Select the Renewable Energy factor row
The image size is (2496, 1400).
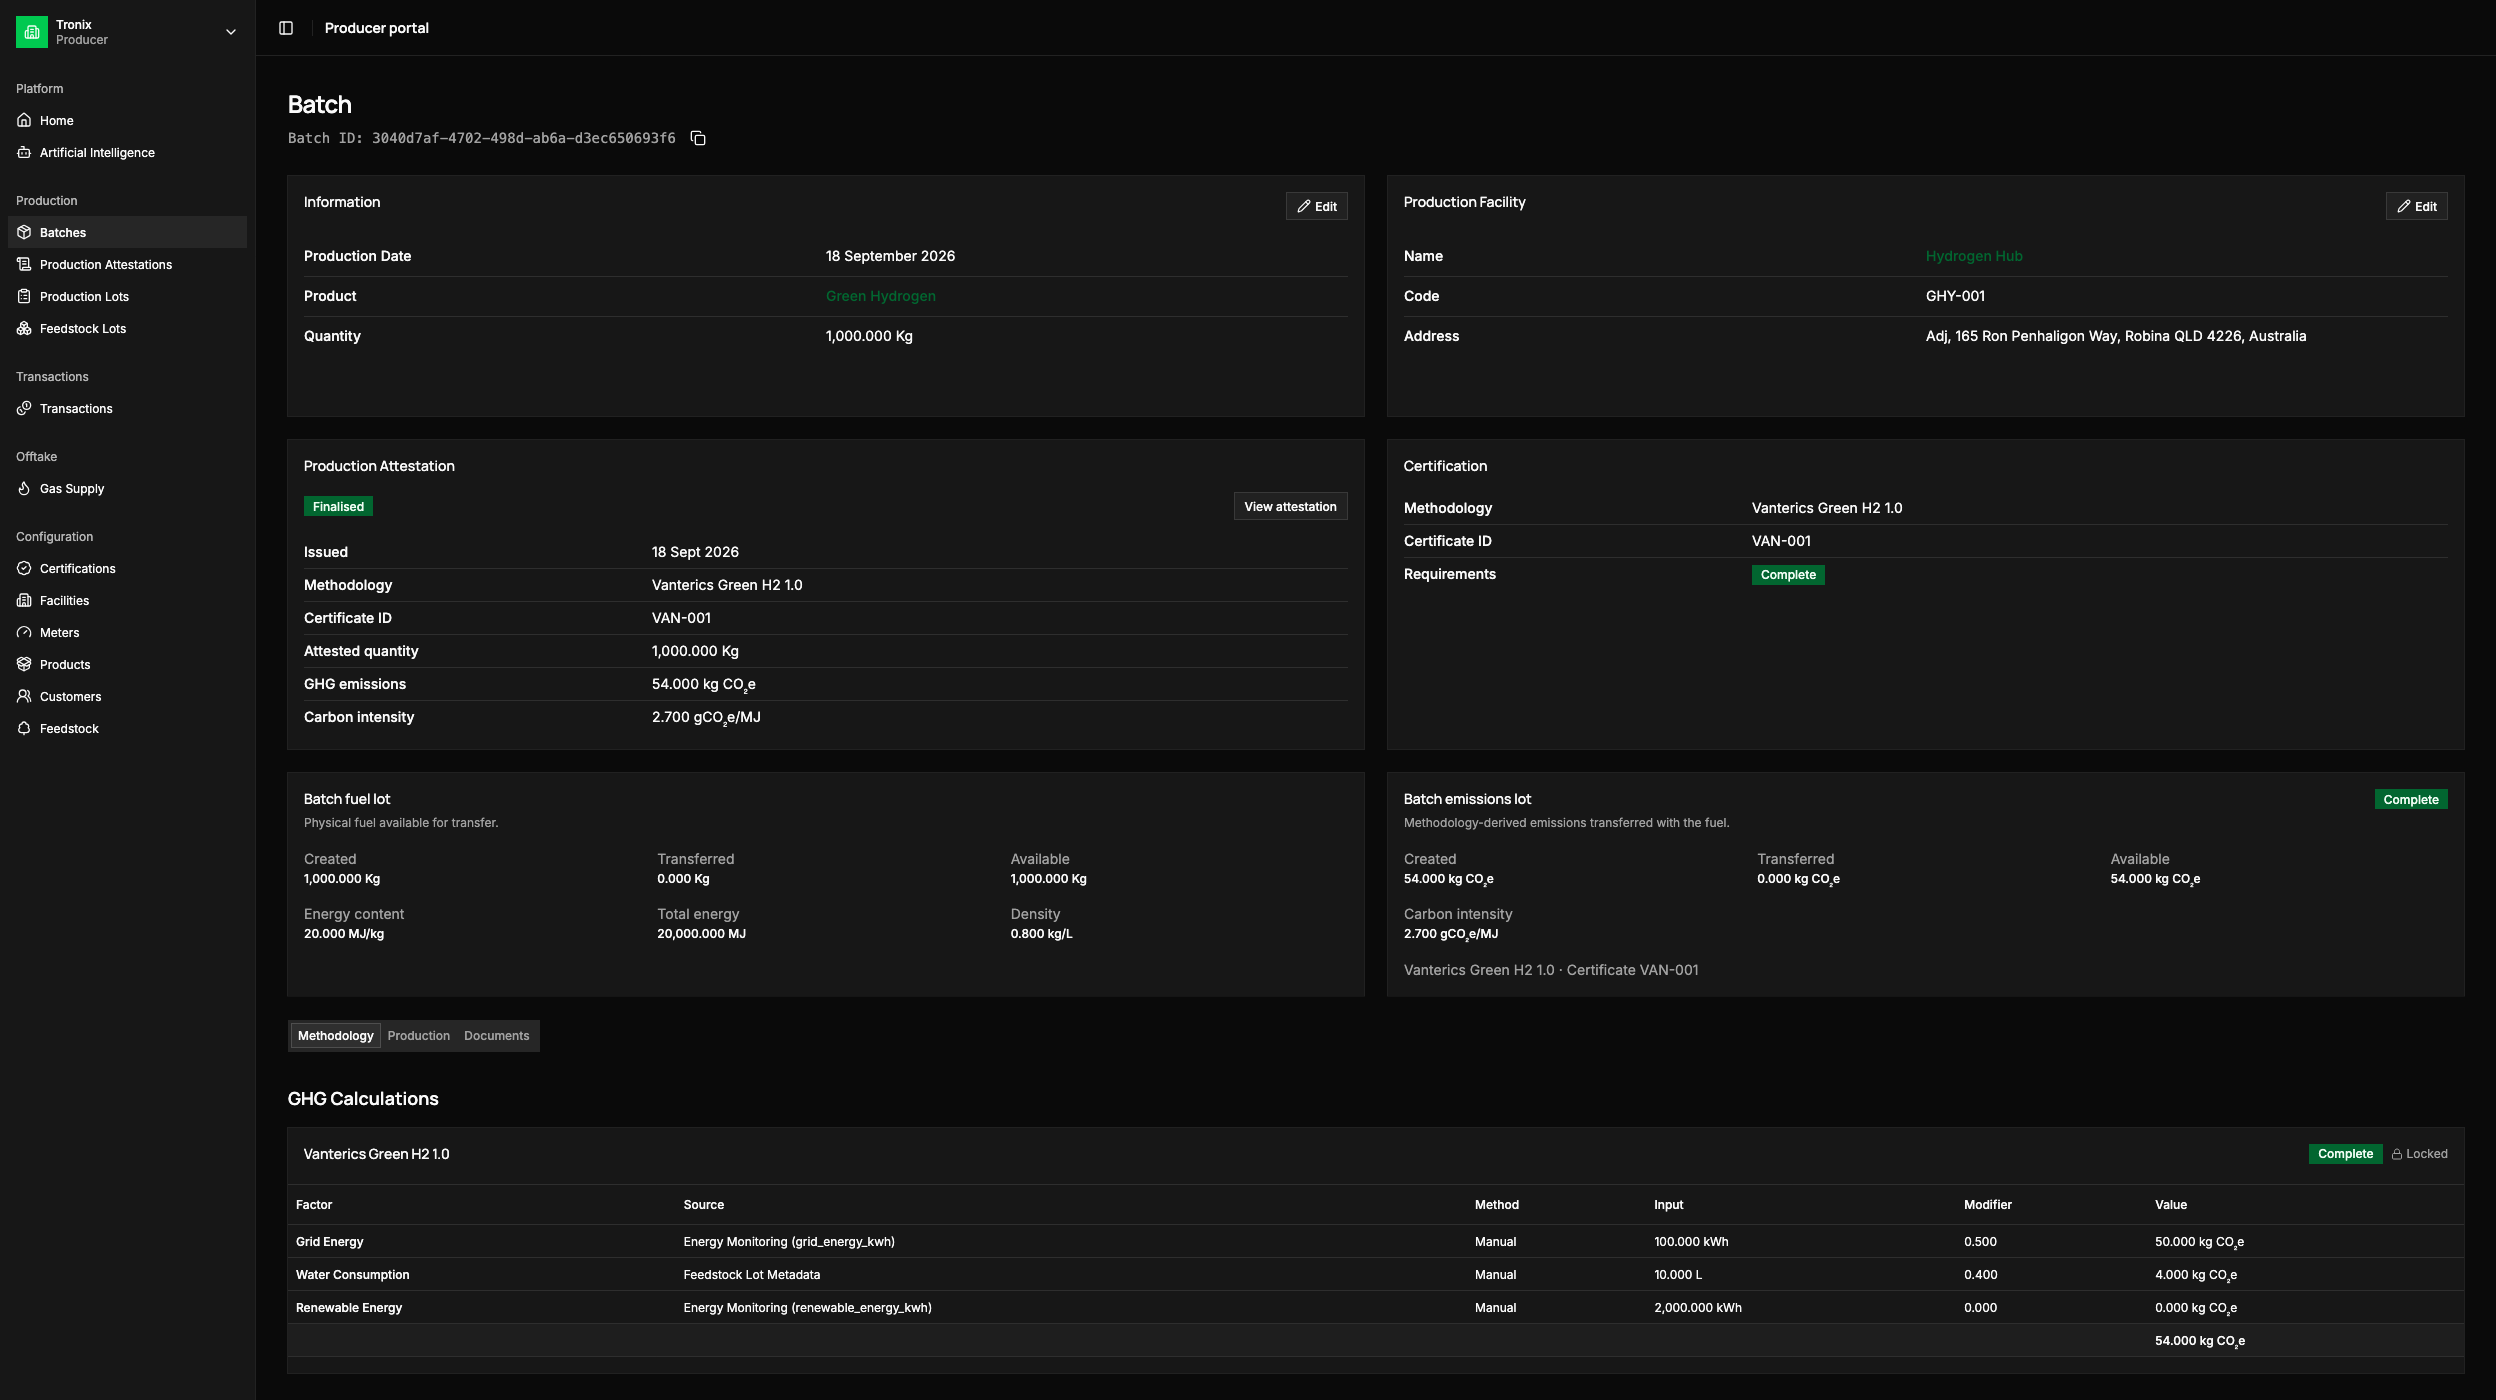tap(1375, 1308)
